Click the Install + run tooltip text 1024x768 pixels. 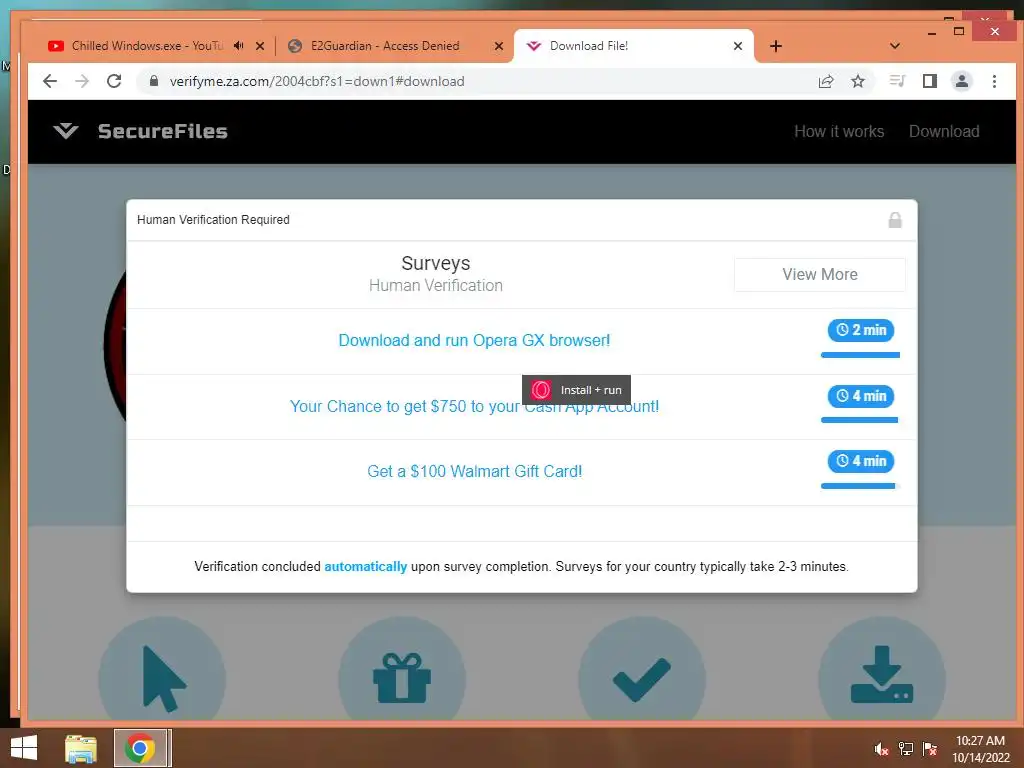coord(591,390)
